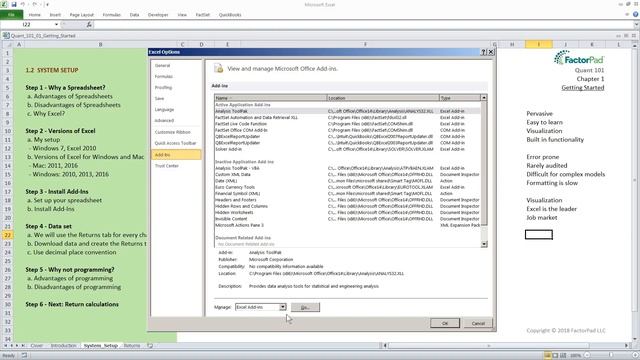Click the workbook icon beside Quant_101_01_Getting_Started
Viewport: 640px width, 360px height.
point(6,36)
